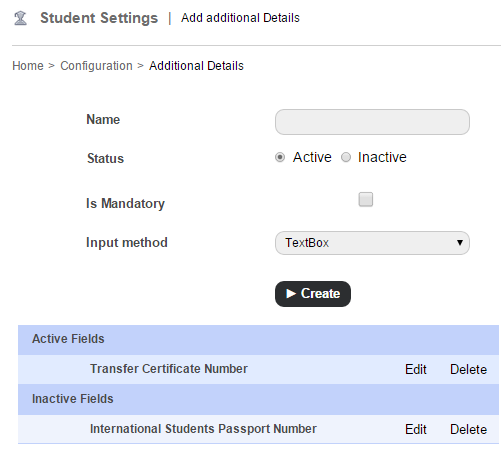Edit Transfer Certificate Number field

(x=416, y=369)
